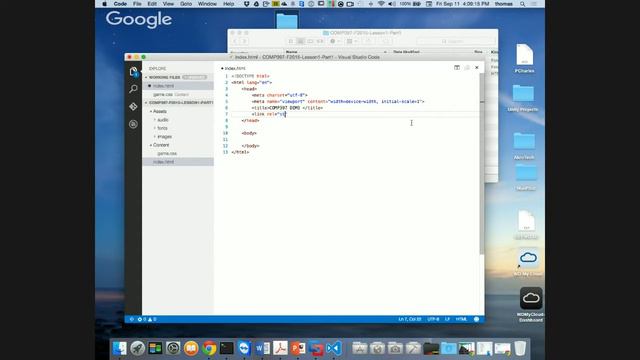The width and height of the screenshot is (640, 360).
Task: Click the UTF-8 encoding in status bar
Action: coord(433,319)
